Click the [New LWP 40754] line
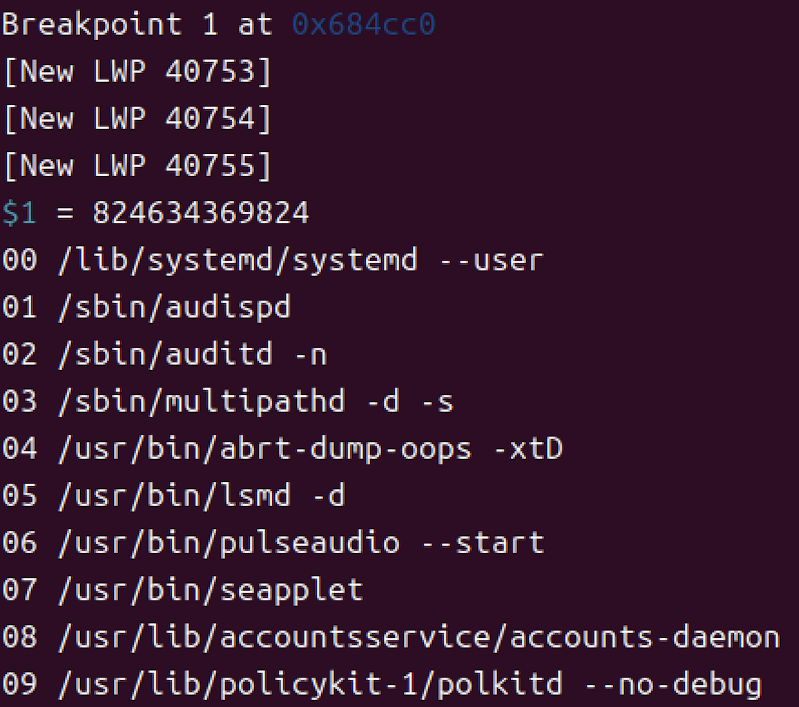Viewport: 799px width, 707px height. pyautogui.click(x=137, y=118)
